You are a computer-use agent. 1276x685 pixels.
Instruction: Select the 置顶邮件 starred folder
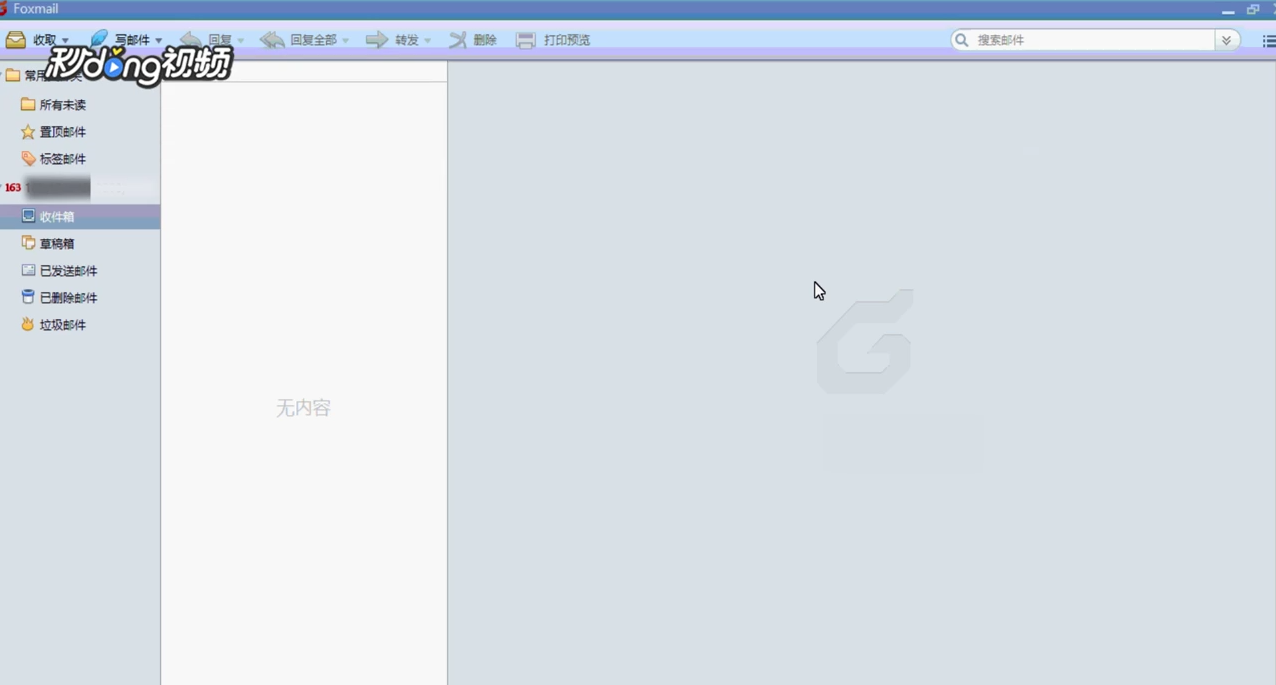tap(80, 132)
